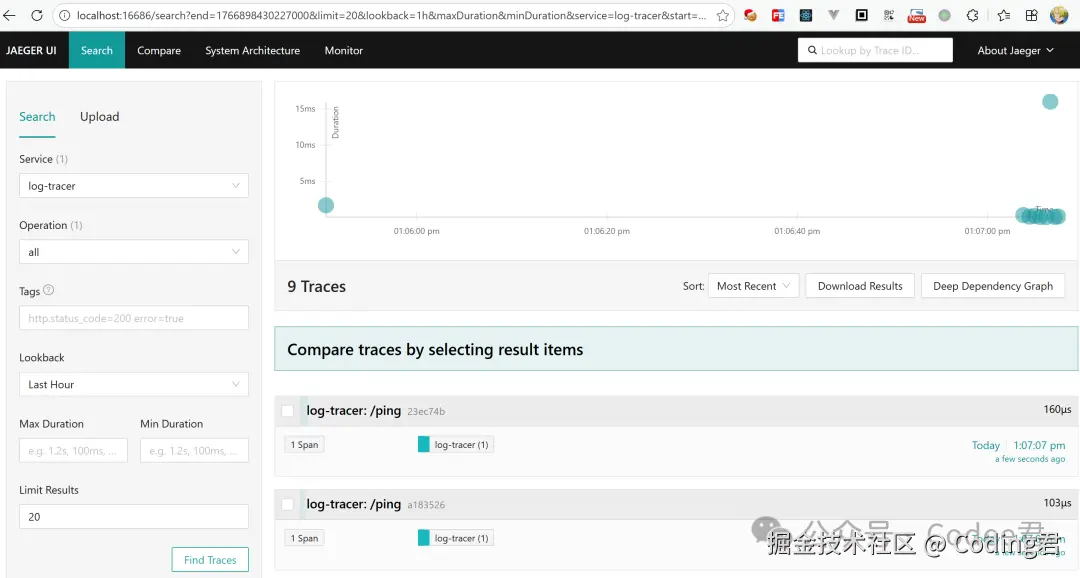Select the Search nav tab

point(96,50)
